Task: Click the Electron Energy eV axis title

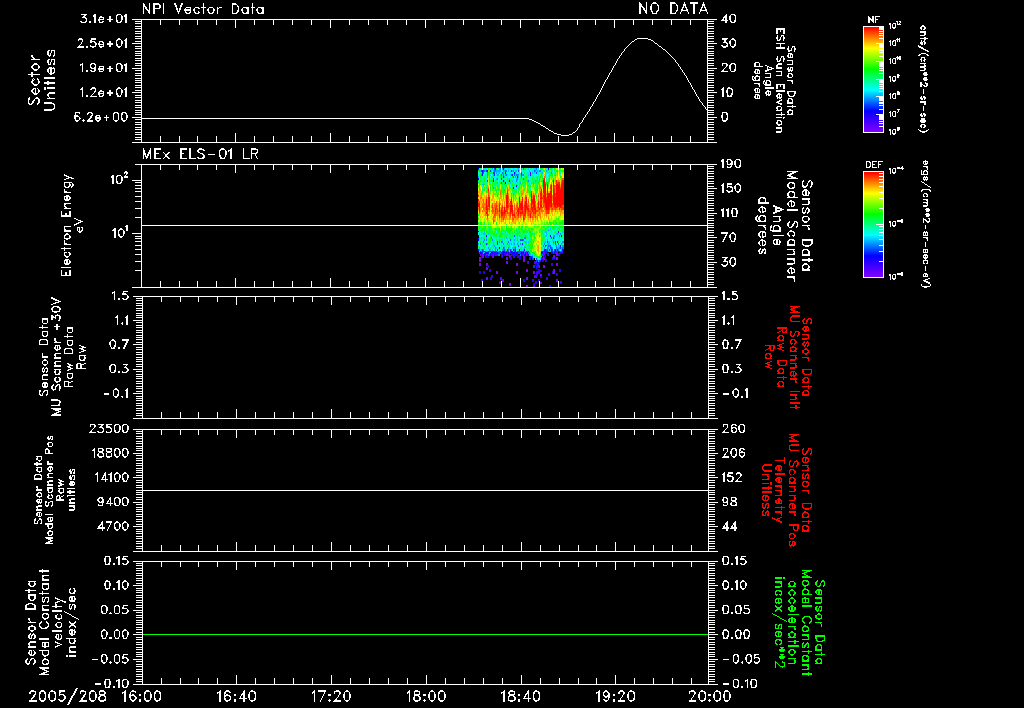Action: click(x=73, y=225)
